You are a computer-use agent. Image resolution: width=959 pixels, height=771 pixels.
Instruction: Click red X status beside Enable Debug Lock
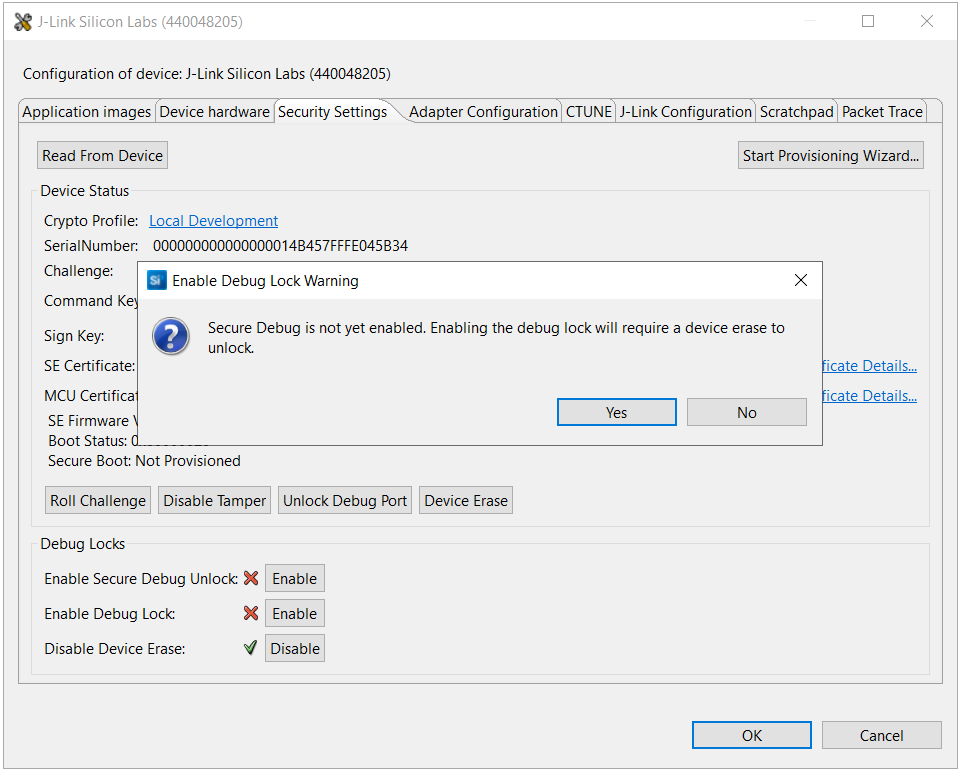(x=251, y=613)
